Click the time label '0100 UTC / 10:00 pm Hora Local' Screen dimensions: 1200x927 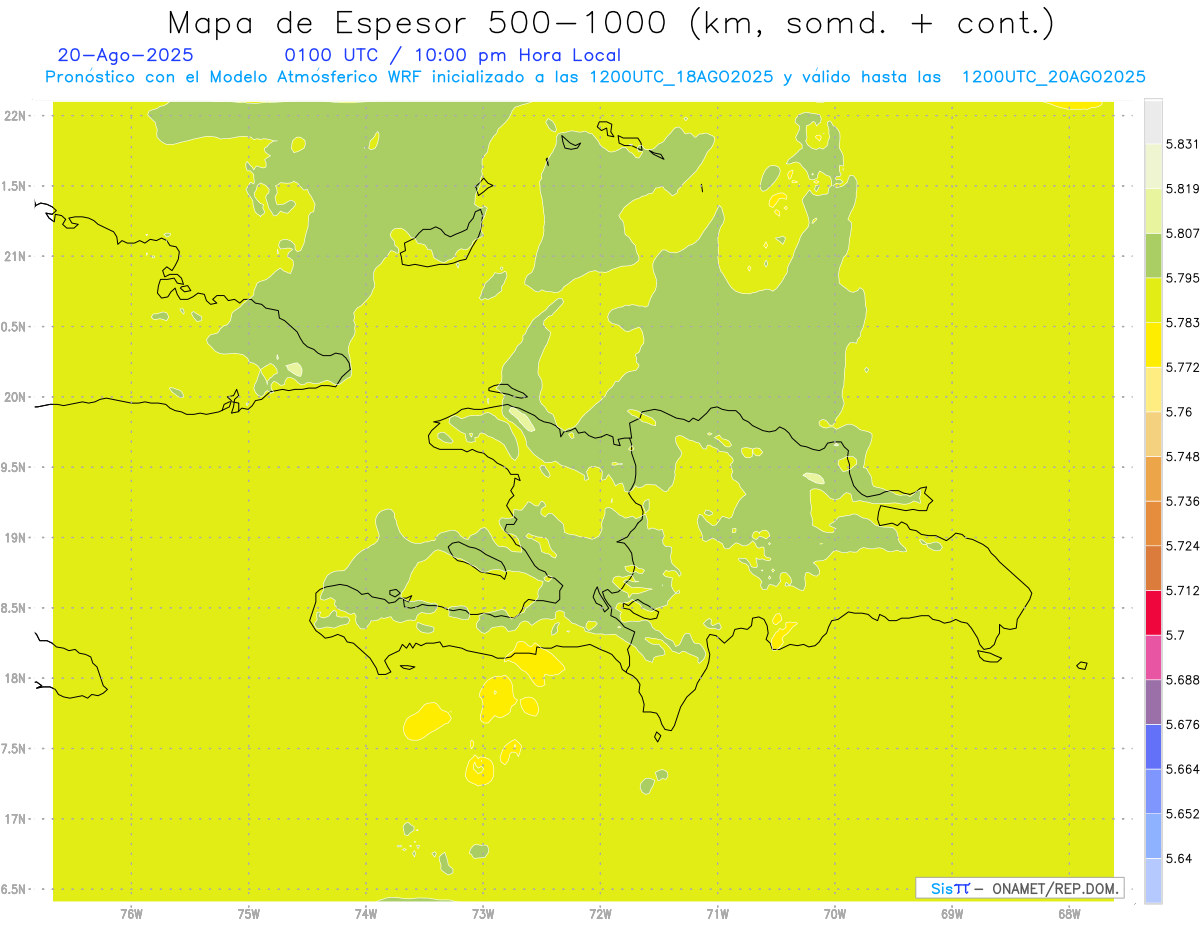(452, 55)
